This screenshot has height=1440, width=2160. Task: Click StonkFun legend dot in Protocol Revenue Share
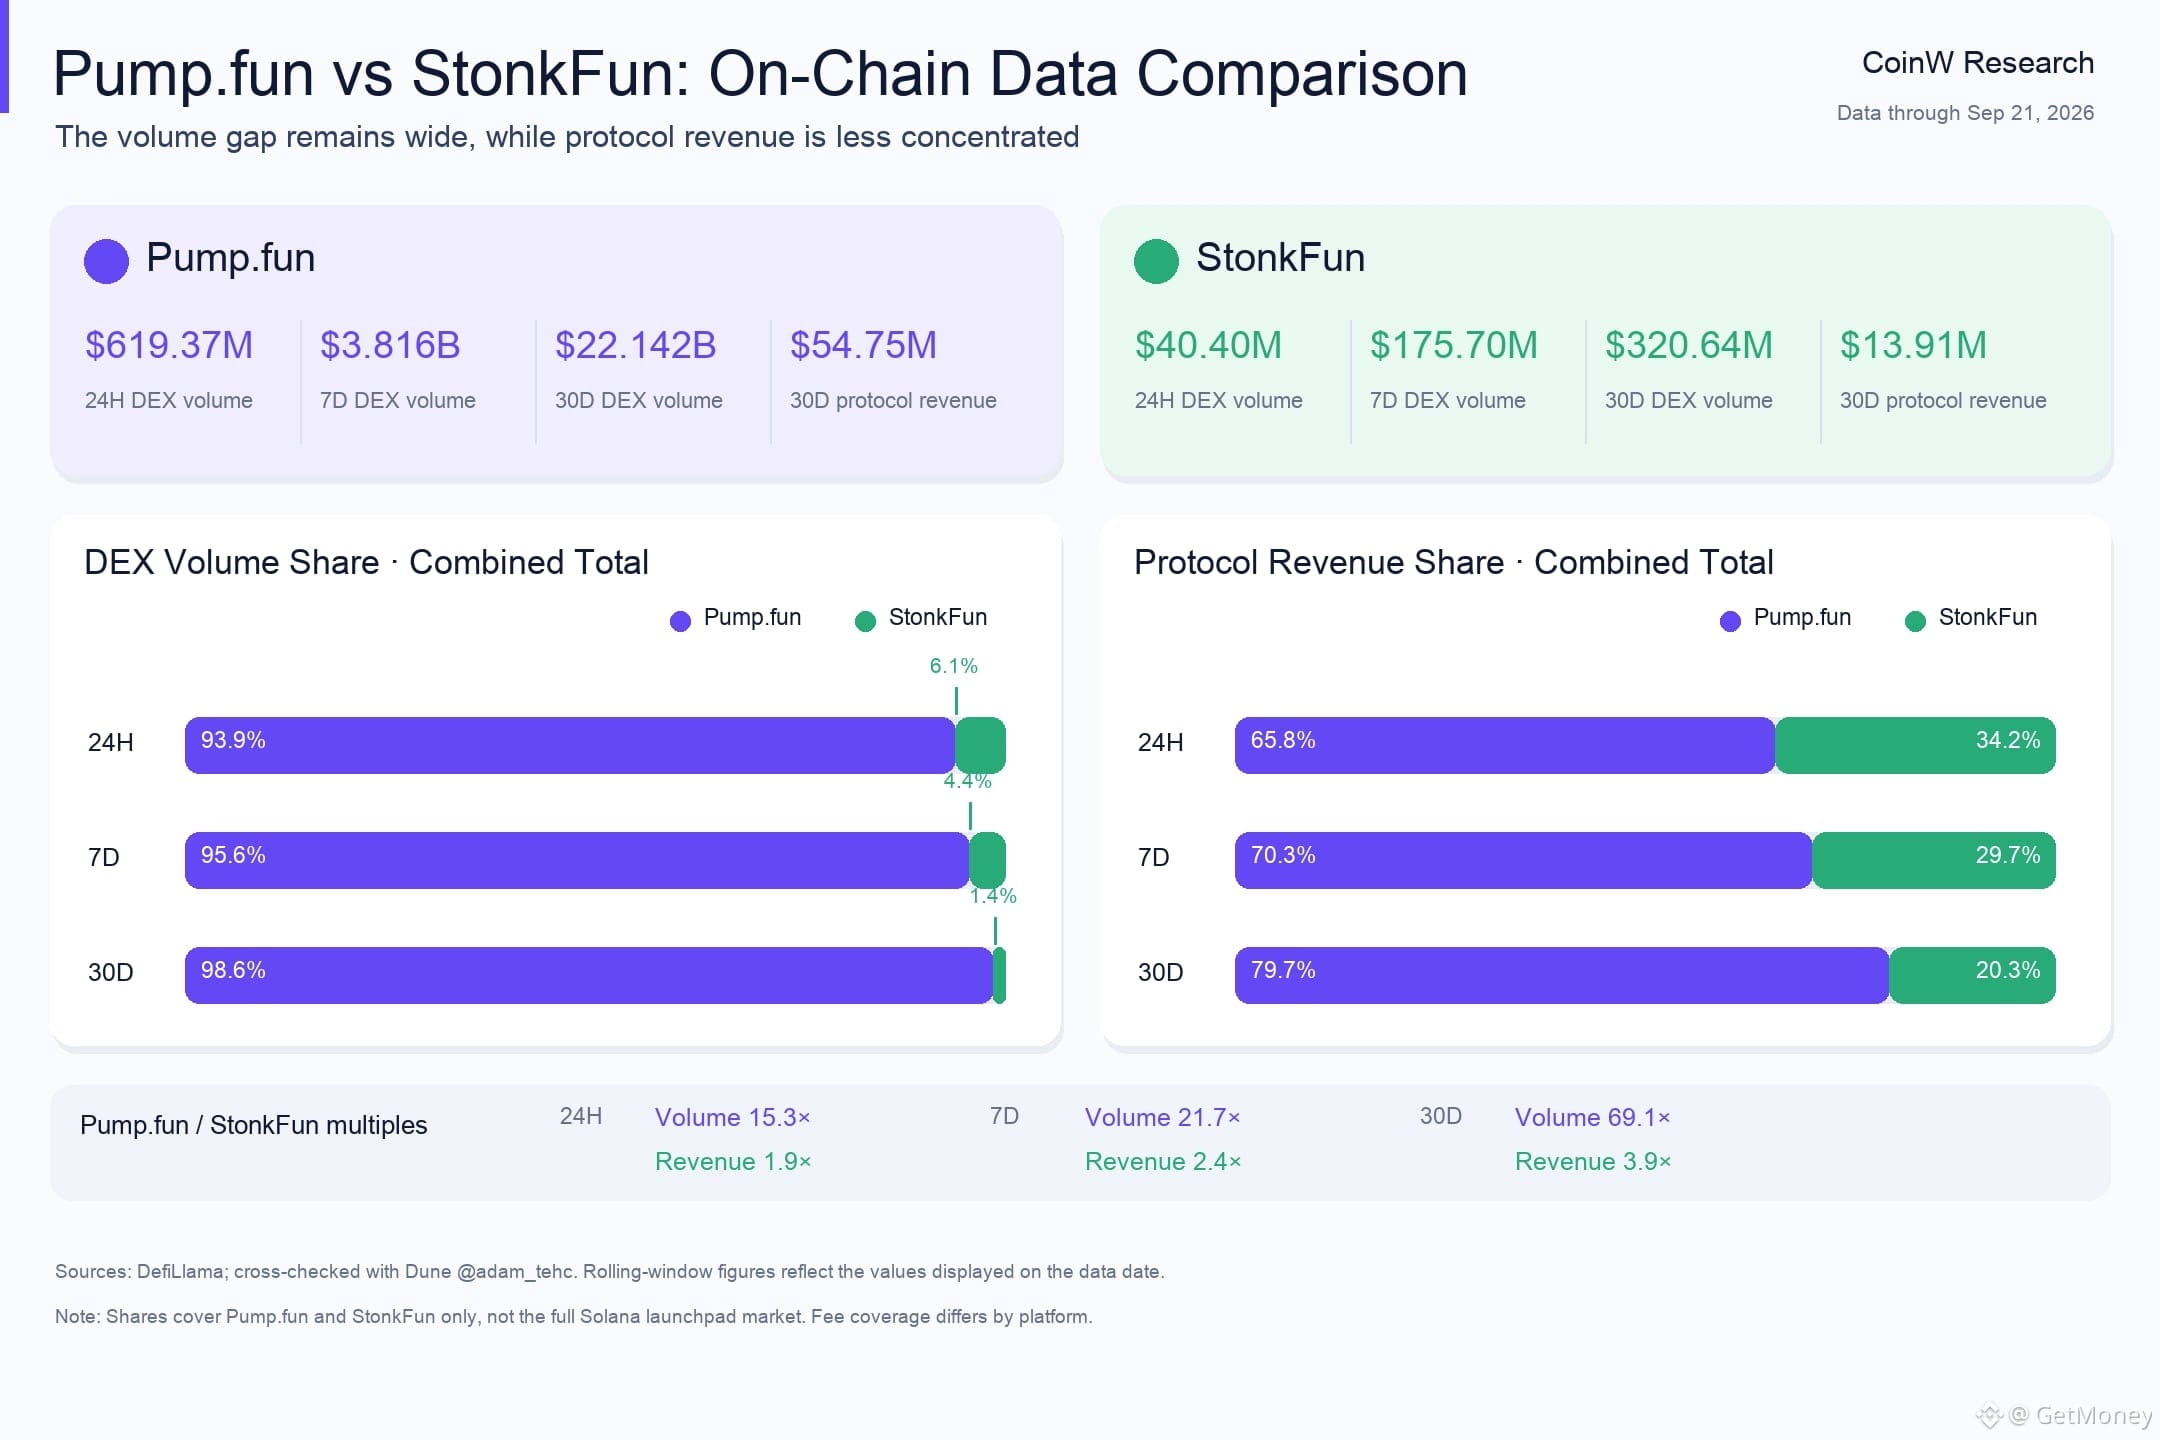(1915, 621)
